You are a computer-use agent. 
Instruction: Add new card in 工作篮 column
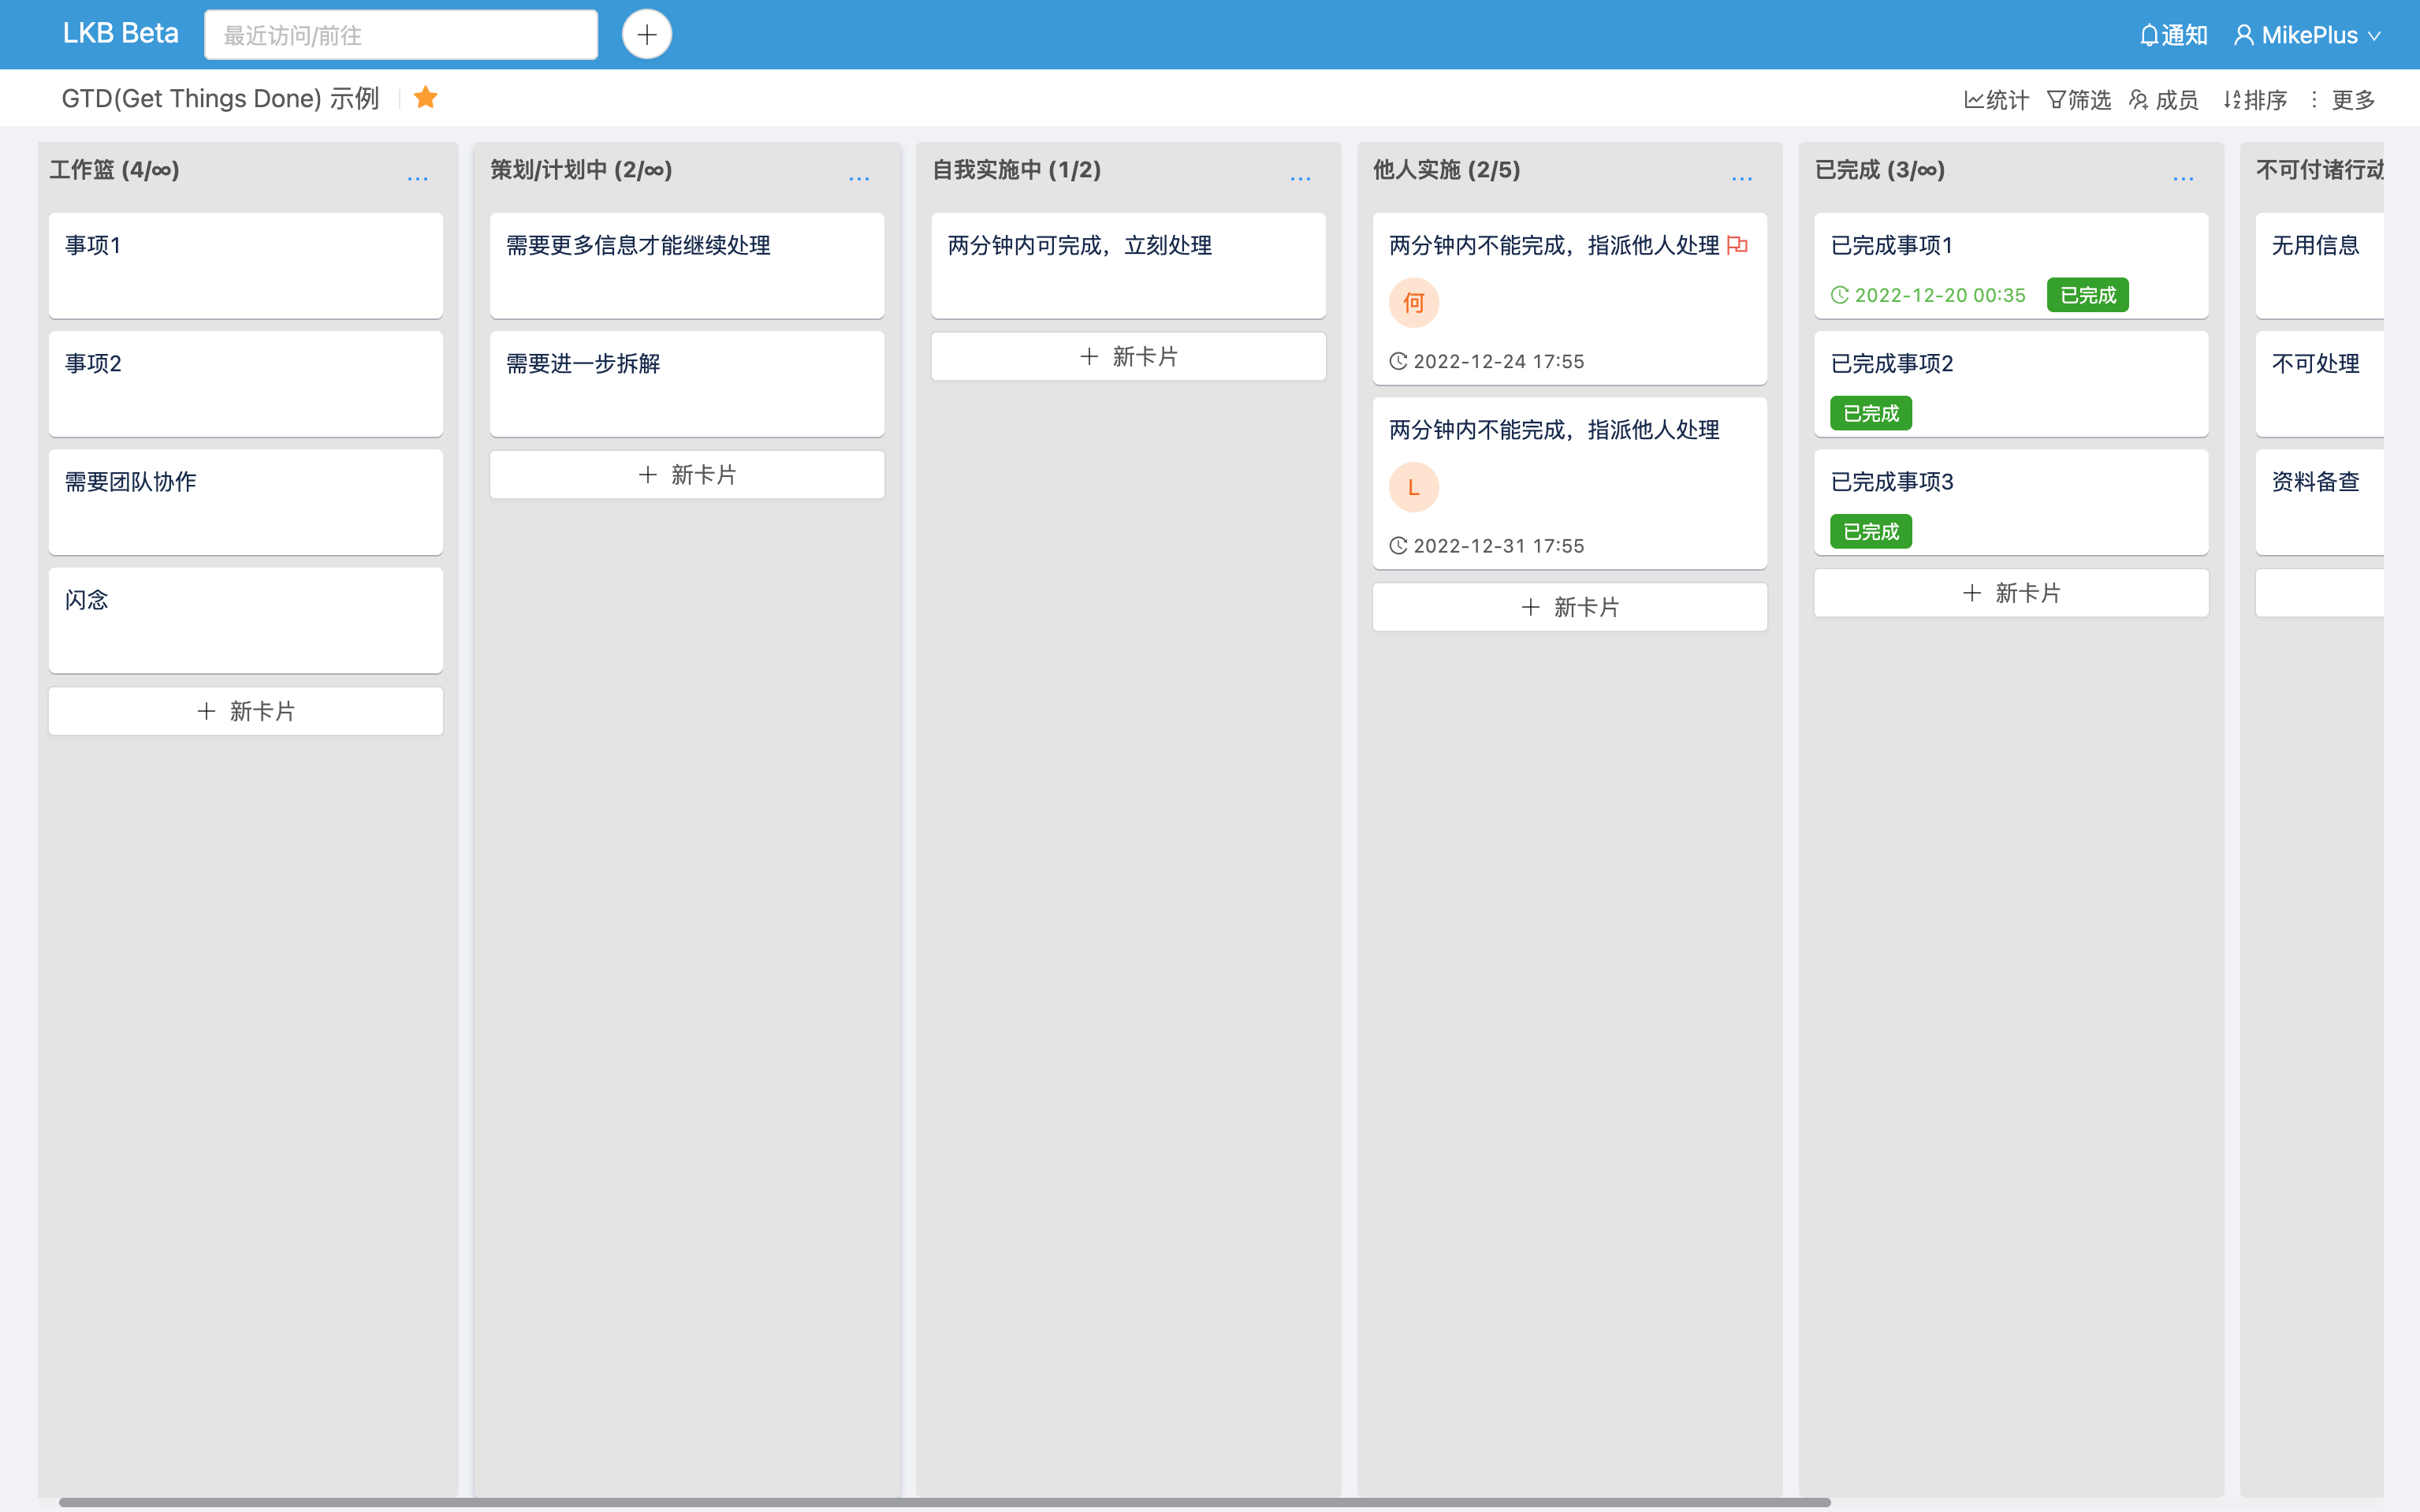tap(246, 711)
